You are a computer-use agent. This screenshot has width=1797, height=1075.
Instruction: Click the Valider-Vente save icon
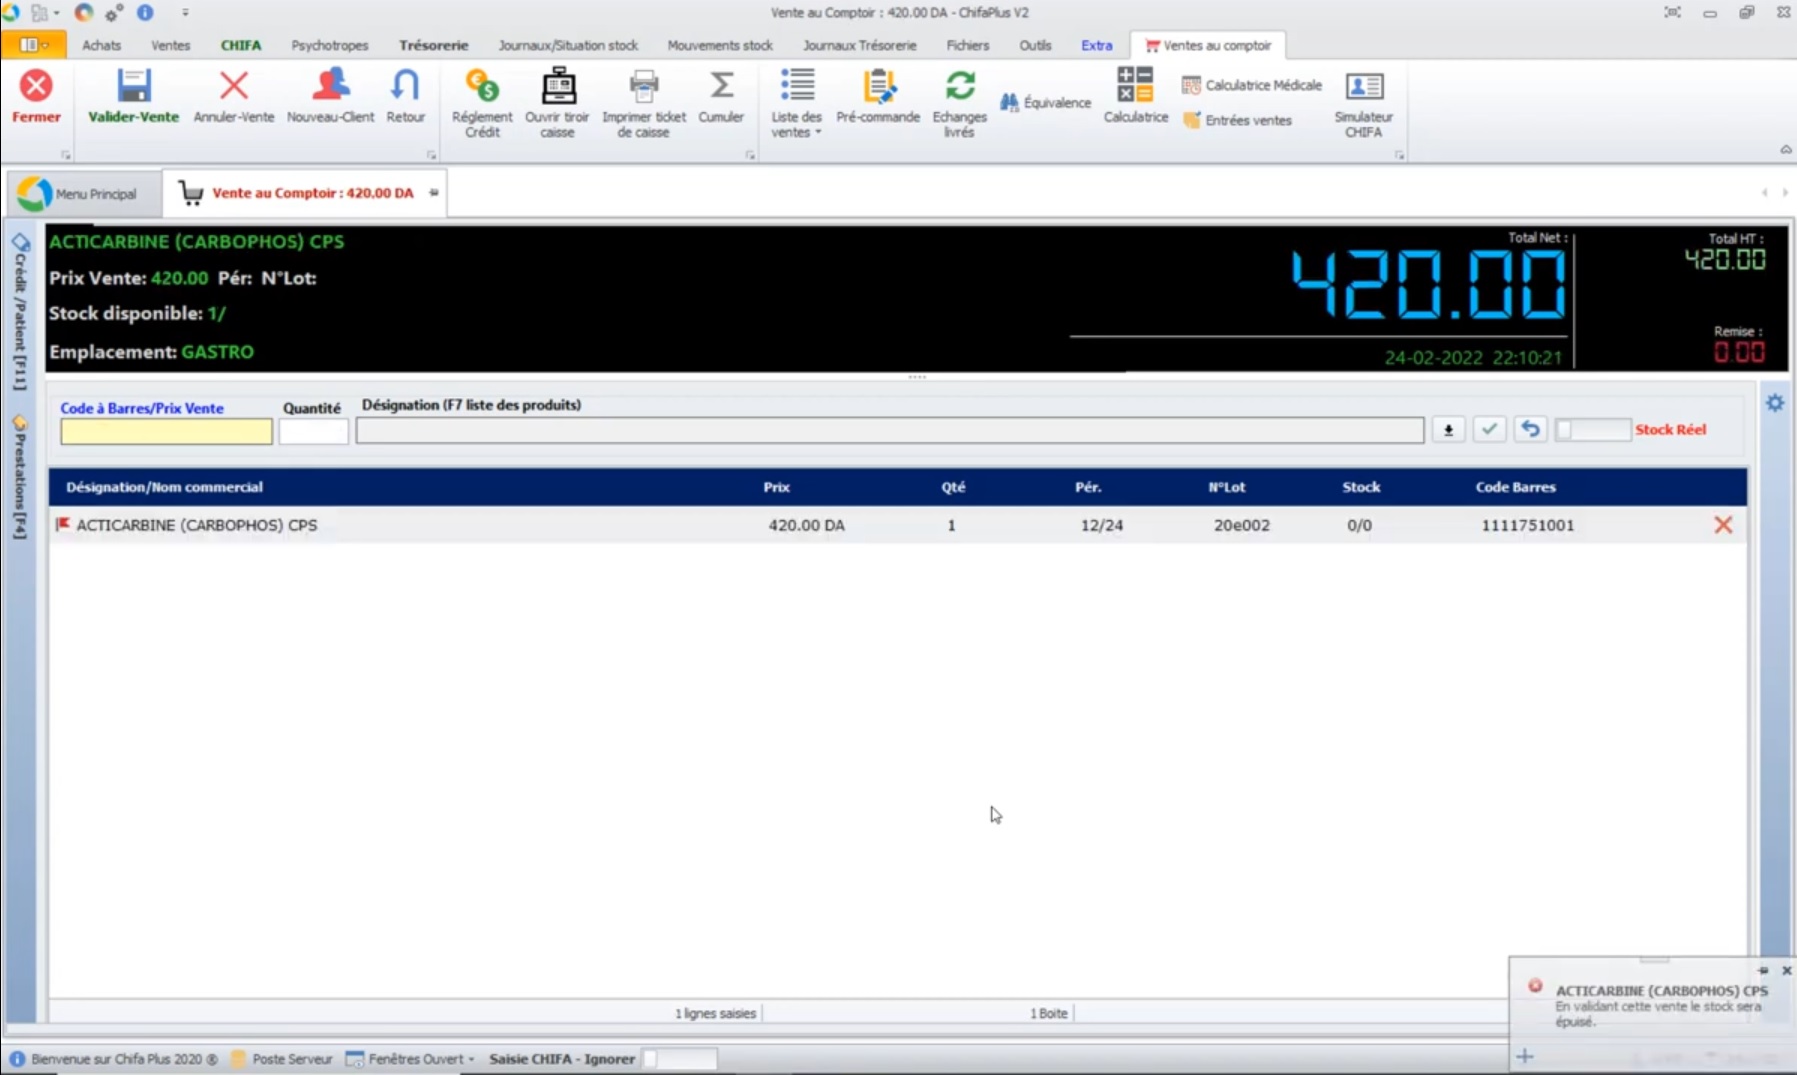(x=133, y=88)
